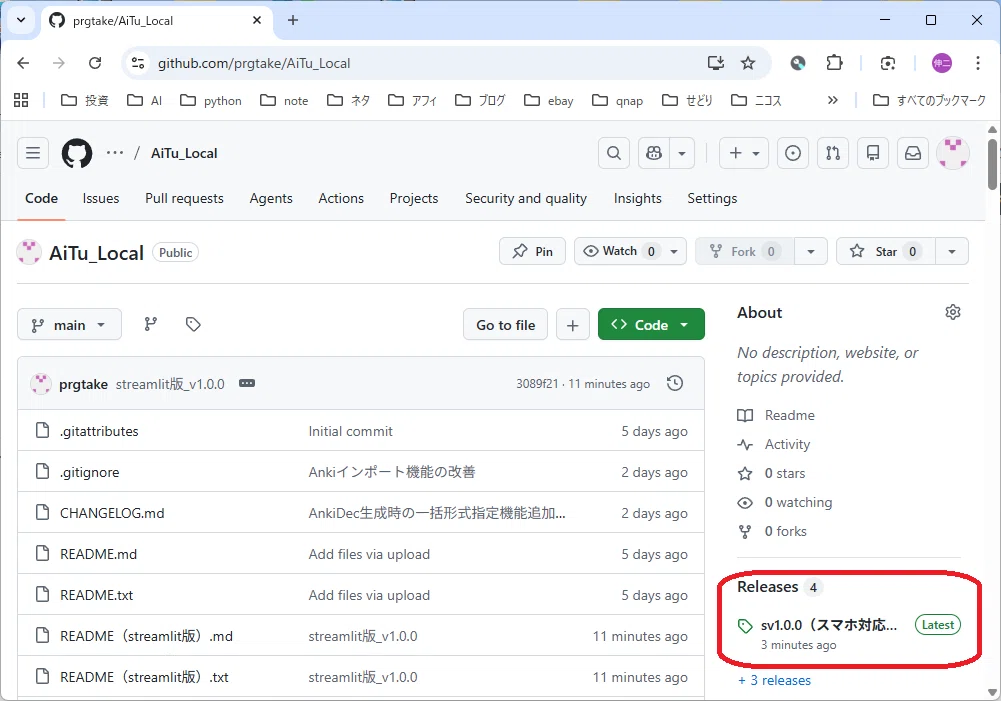Open the python bookmarks folder

[211, 100]
